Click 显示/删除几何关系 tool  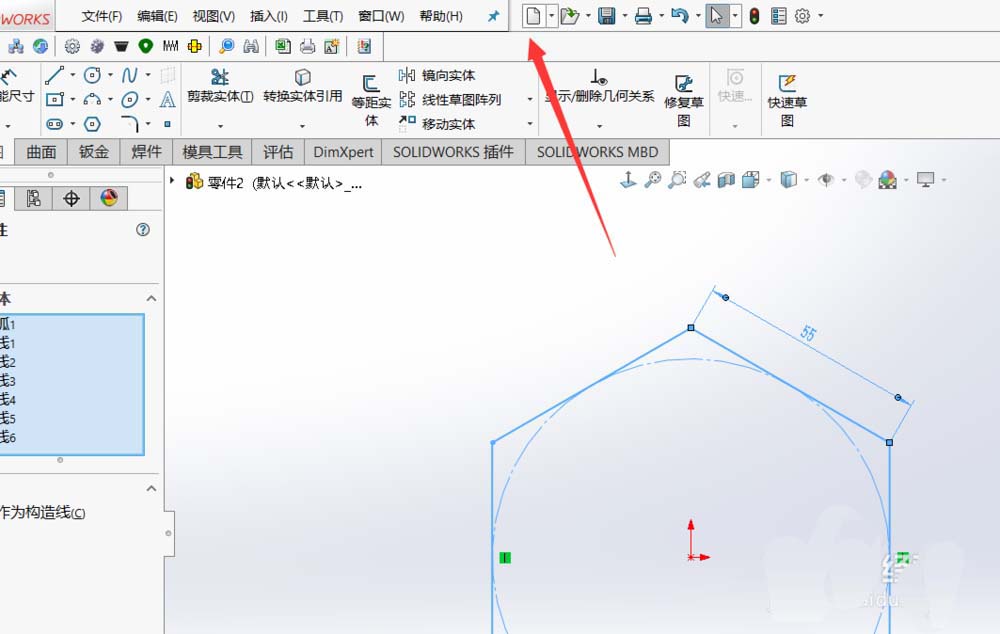(x=599, y=86)
